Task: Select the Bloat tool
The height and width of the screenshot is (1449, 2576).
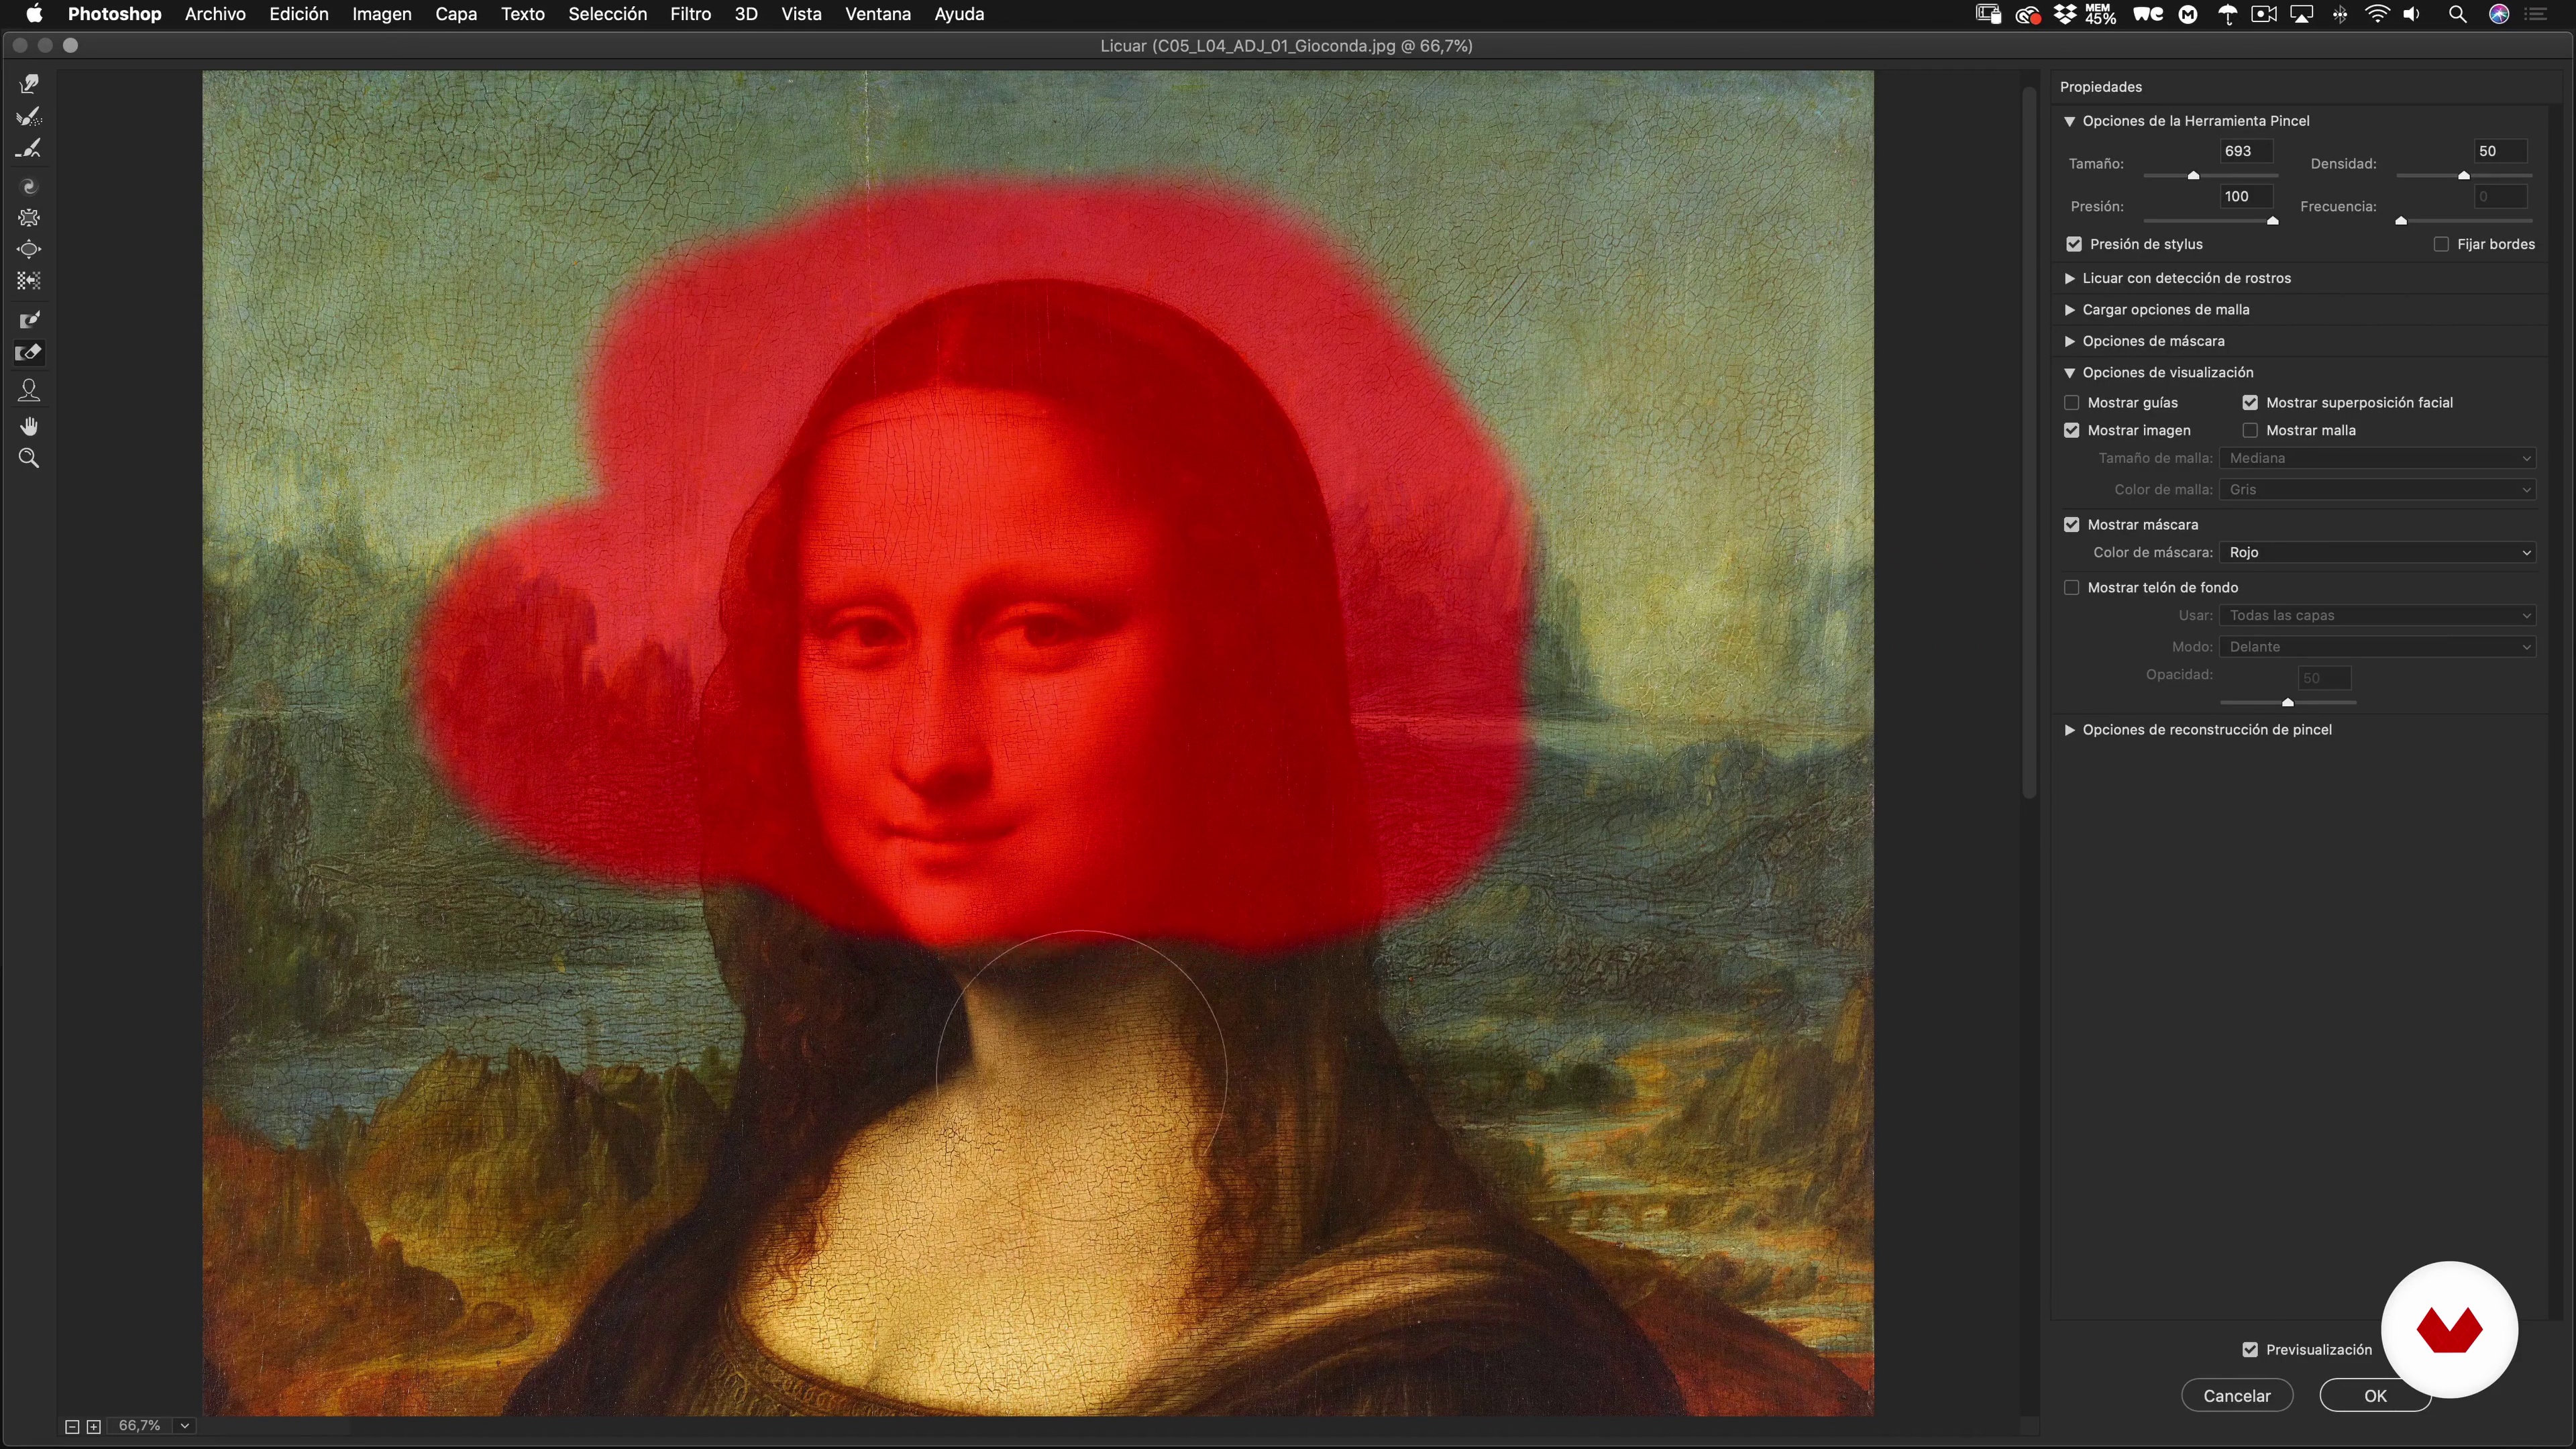Action: tap(29, 249)
